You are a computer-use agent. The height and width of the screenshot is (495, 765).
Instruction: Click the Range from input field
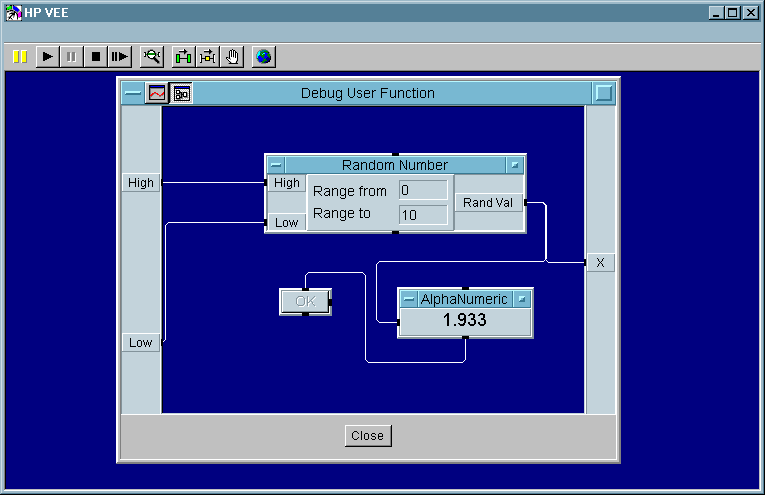pyautogui.click(x=422, y=190)
